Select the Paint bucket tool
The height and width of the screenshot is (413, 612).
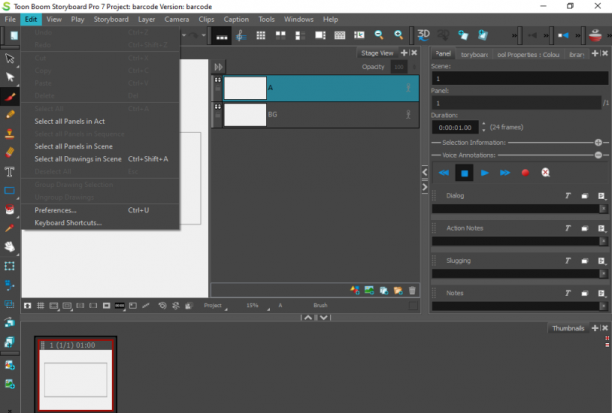click(10, 210)
